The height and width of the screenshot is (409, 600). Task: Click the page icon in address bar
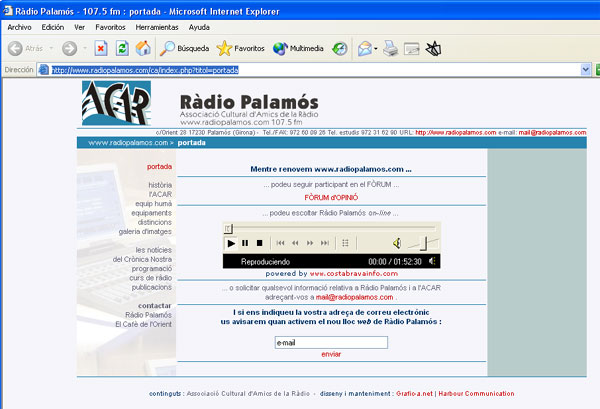44,70
